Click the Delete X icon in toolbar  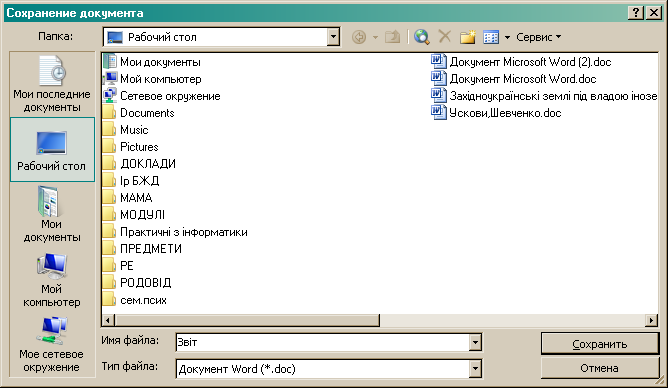pos(444,37)
